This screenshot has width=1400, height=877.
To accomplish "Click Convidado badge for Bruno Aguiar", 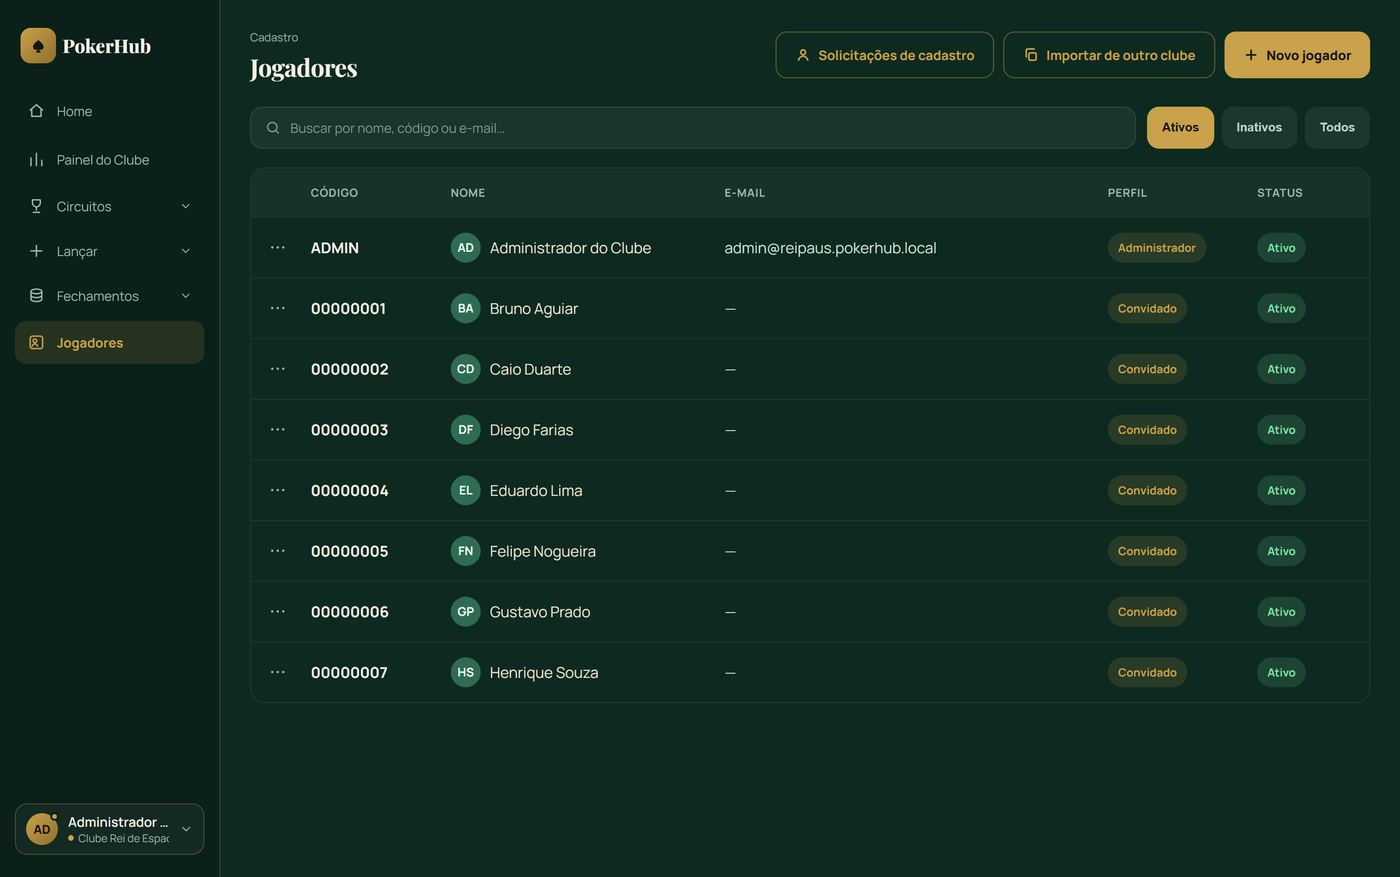I will pyautogui.click(x=1147, y=308).
